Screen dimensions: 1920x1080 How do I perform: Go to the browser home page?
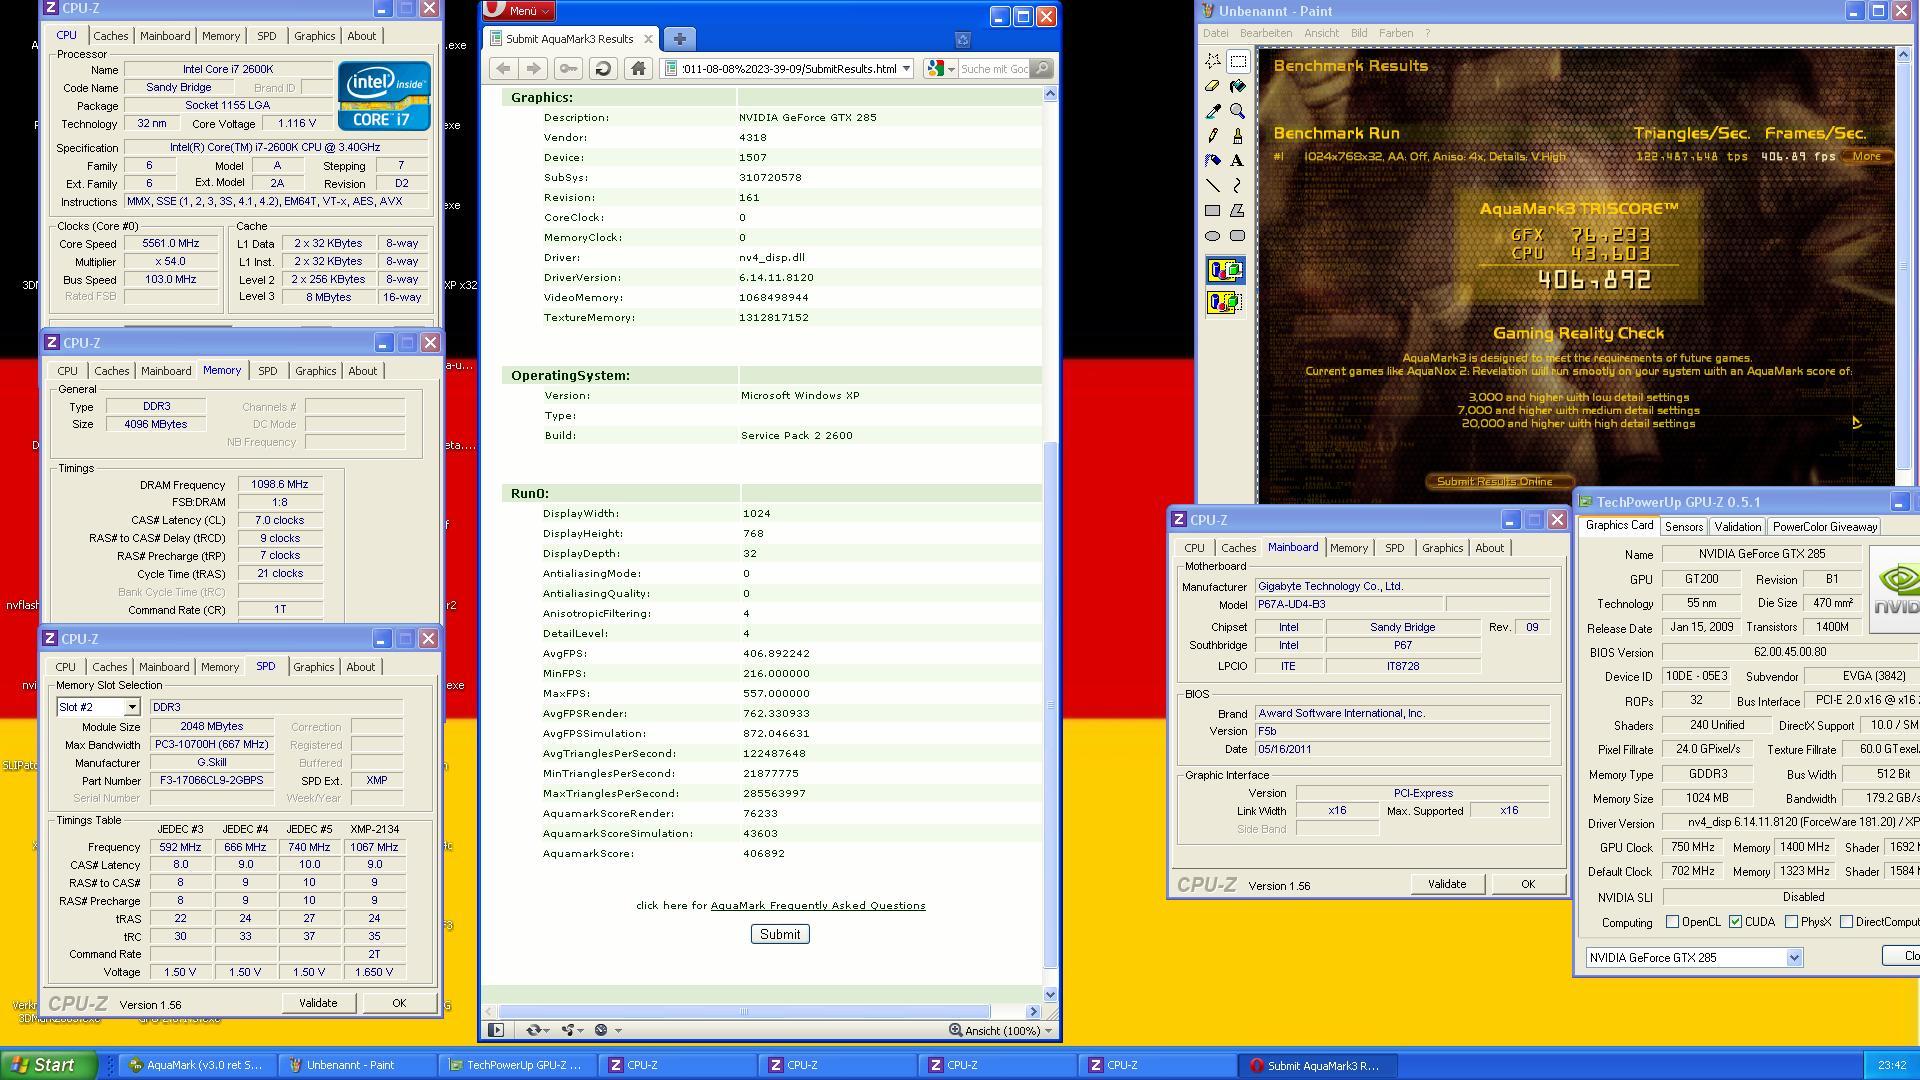point(638,68)
